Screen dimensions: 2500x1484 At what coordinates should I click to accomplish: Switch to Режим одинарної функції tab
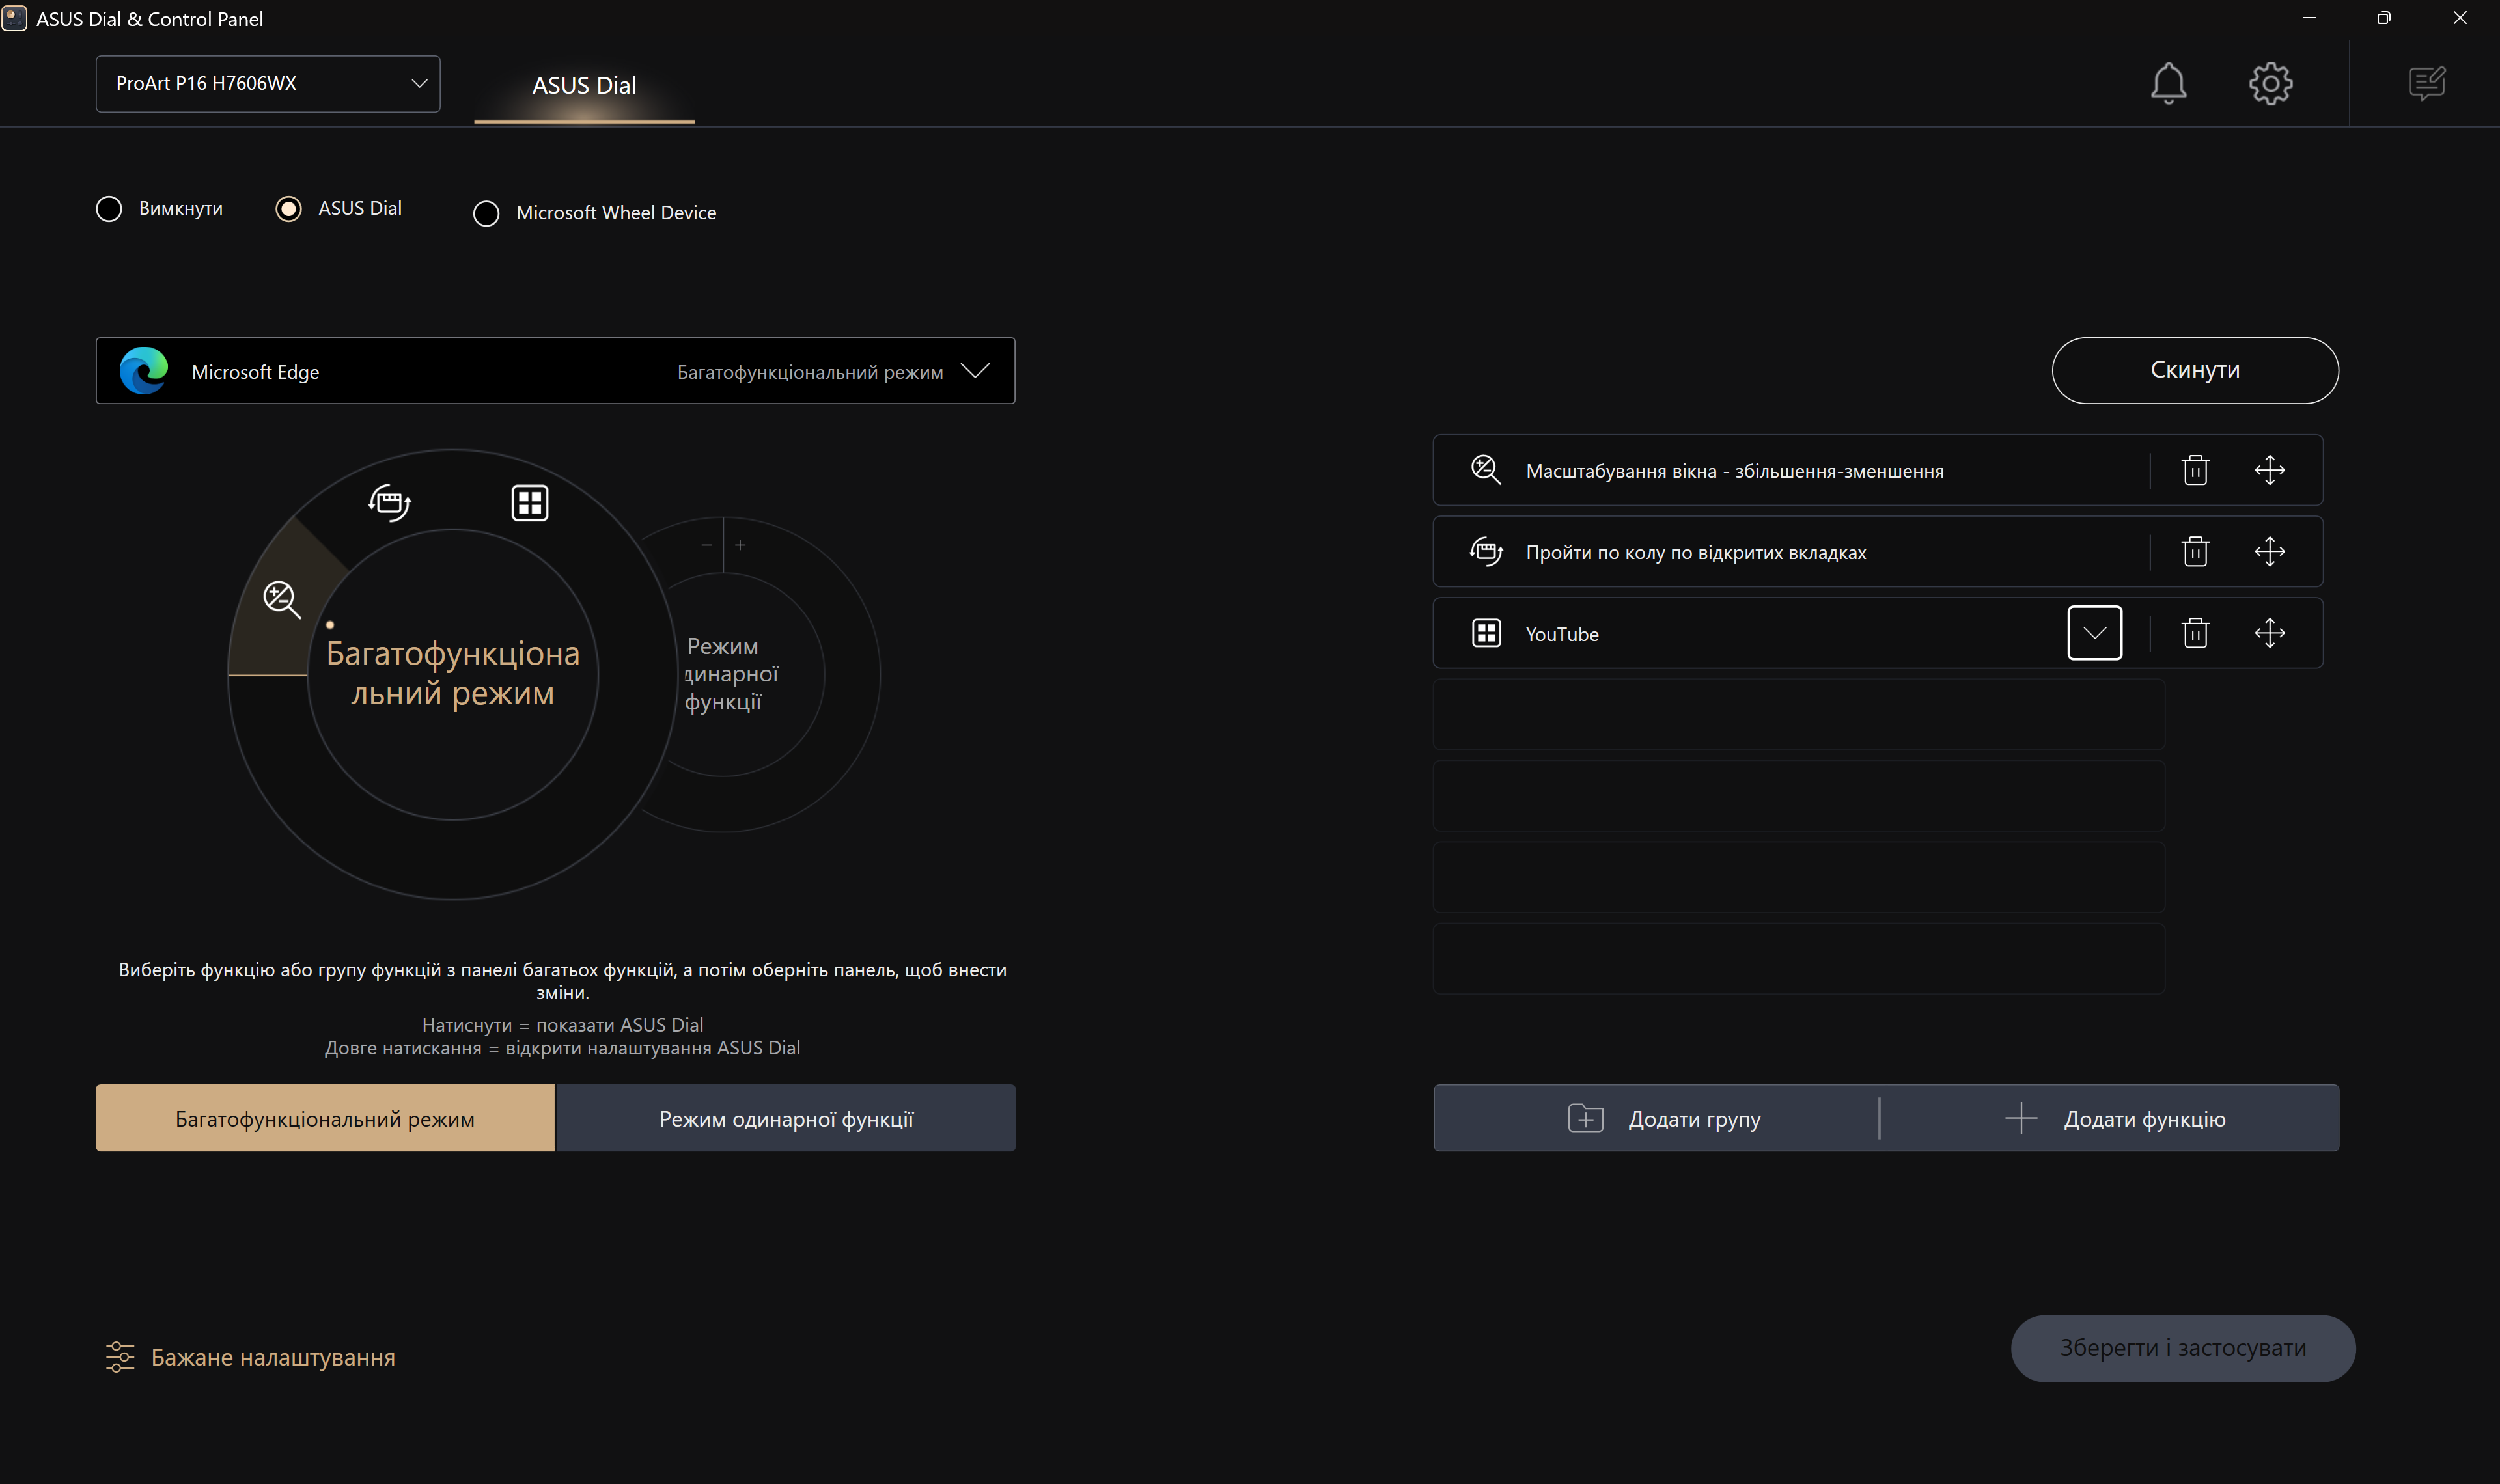785,1118
